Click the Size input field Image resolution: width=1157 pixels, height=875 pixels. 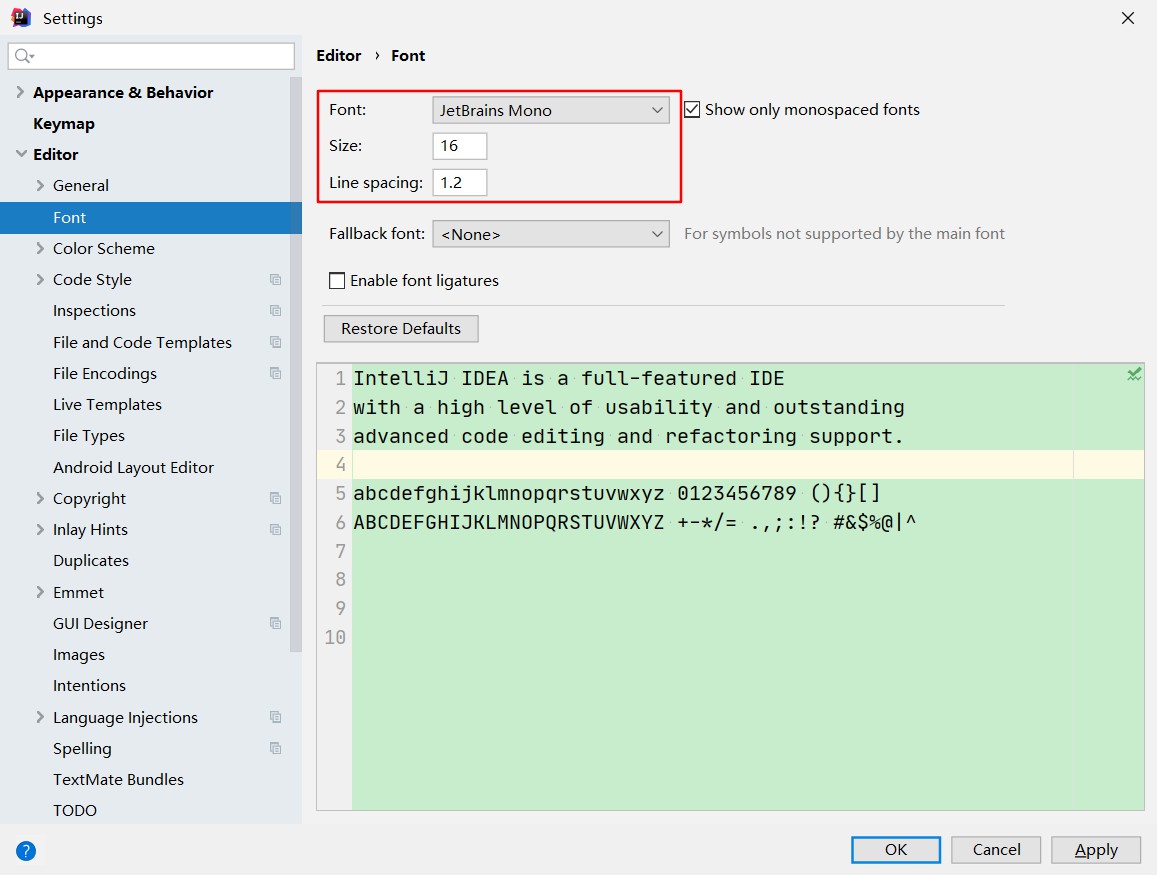click(460, 146)
